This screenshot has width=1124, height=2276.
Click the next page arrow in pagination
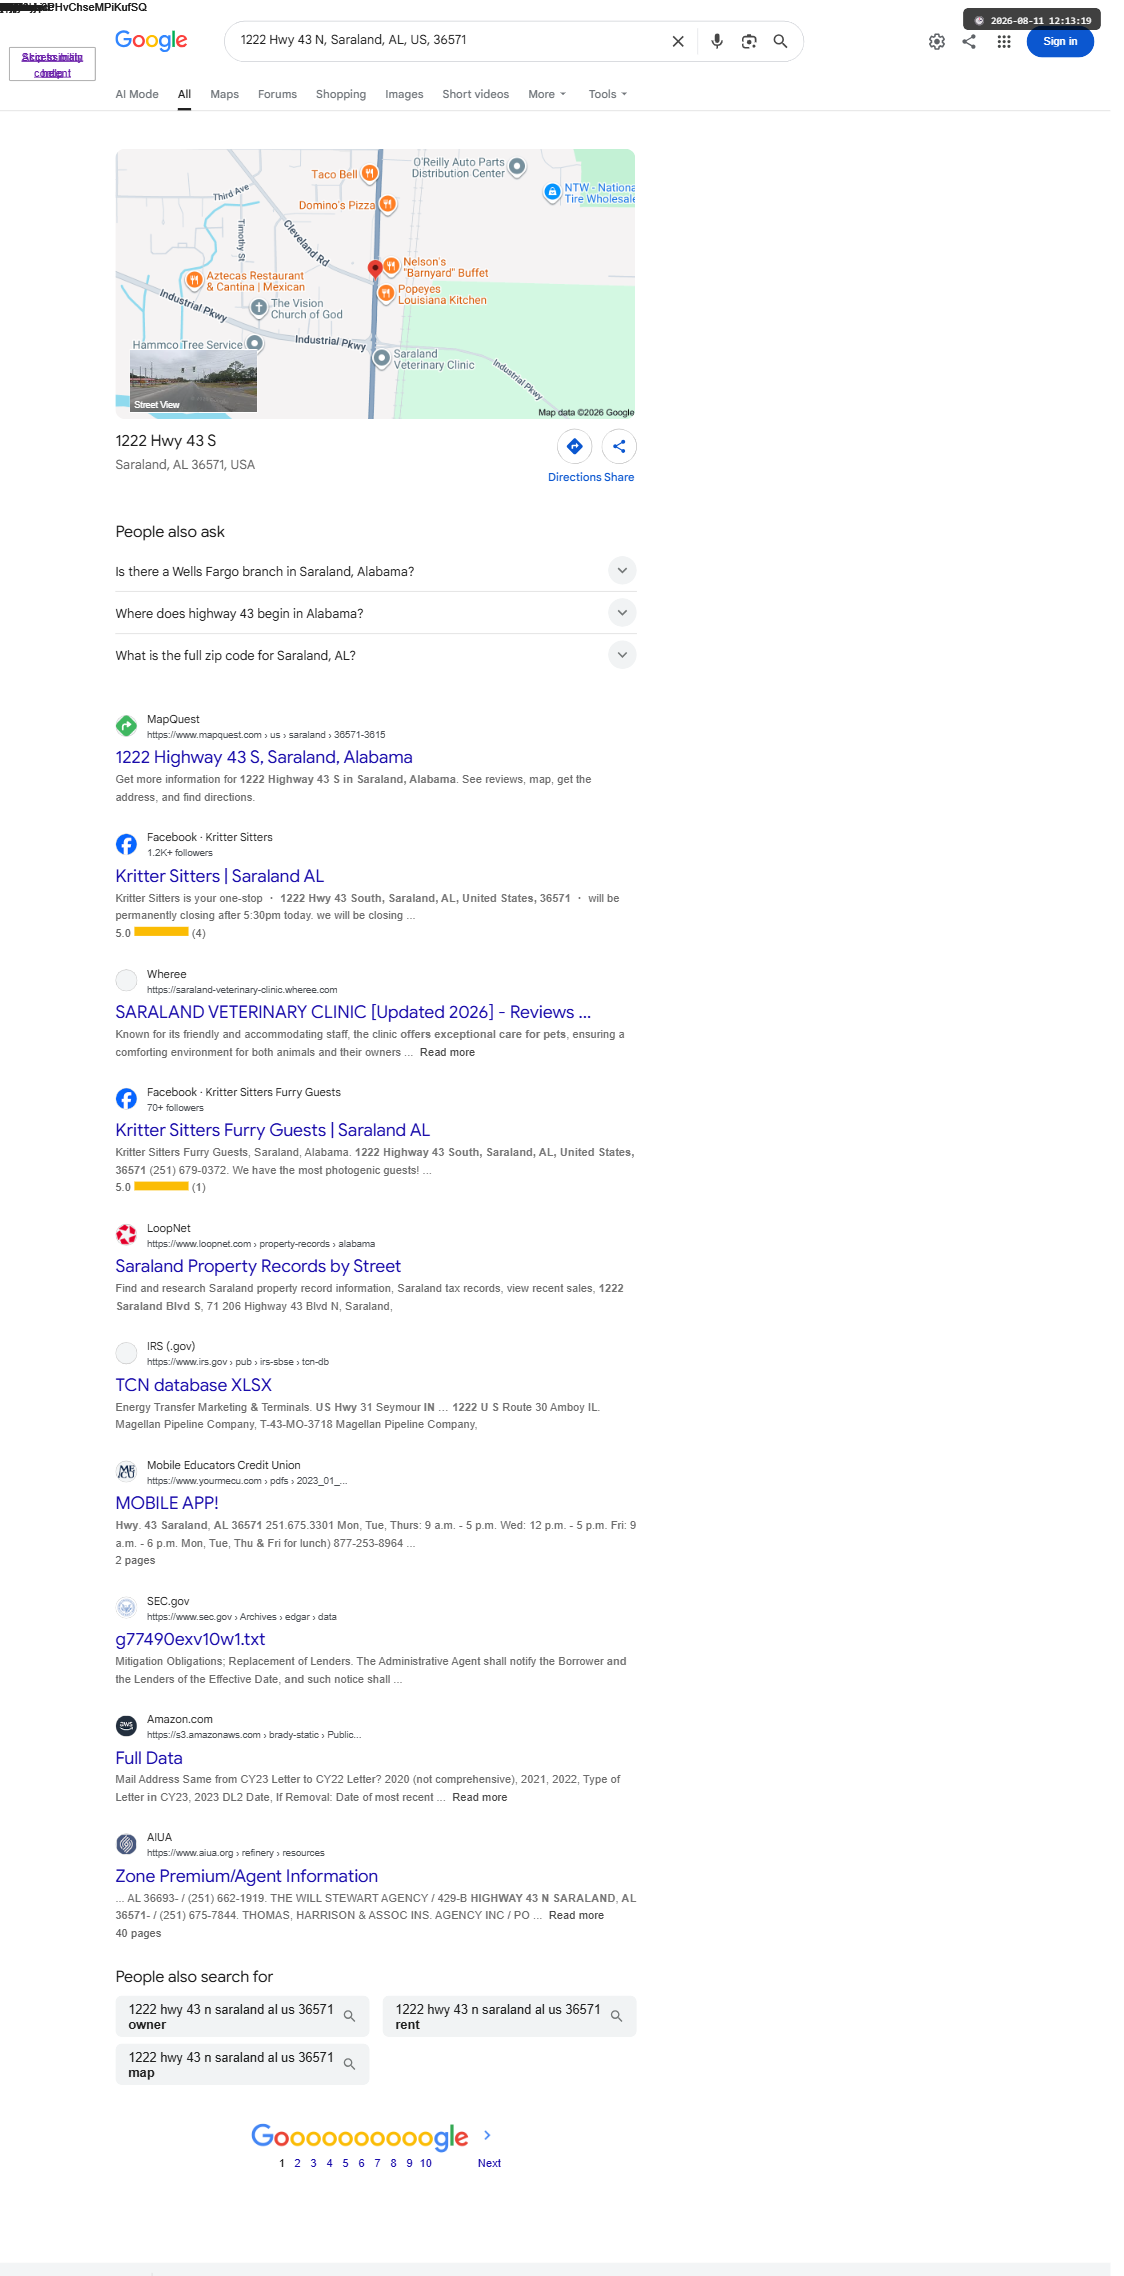[487, 2135]
